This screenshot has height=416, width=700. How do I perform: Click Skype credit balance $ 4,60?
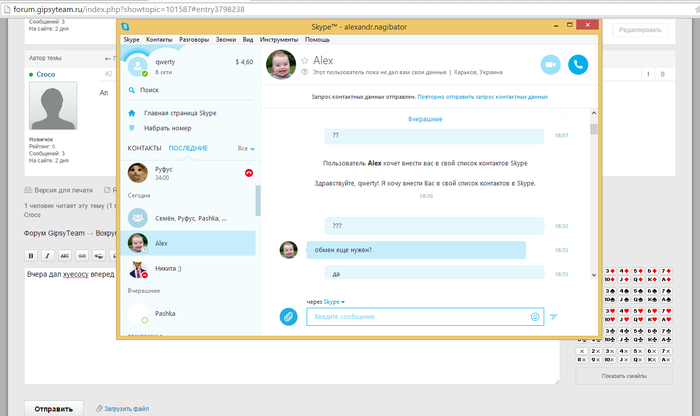pyautogui.click(x=244, y=62)
